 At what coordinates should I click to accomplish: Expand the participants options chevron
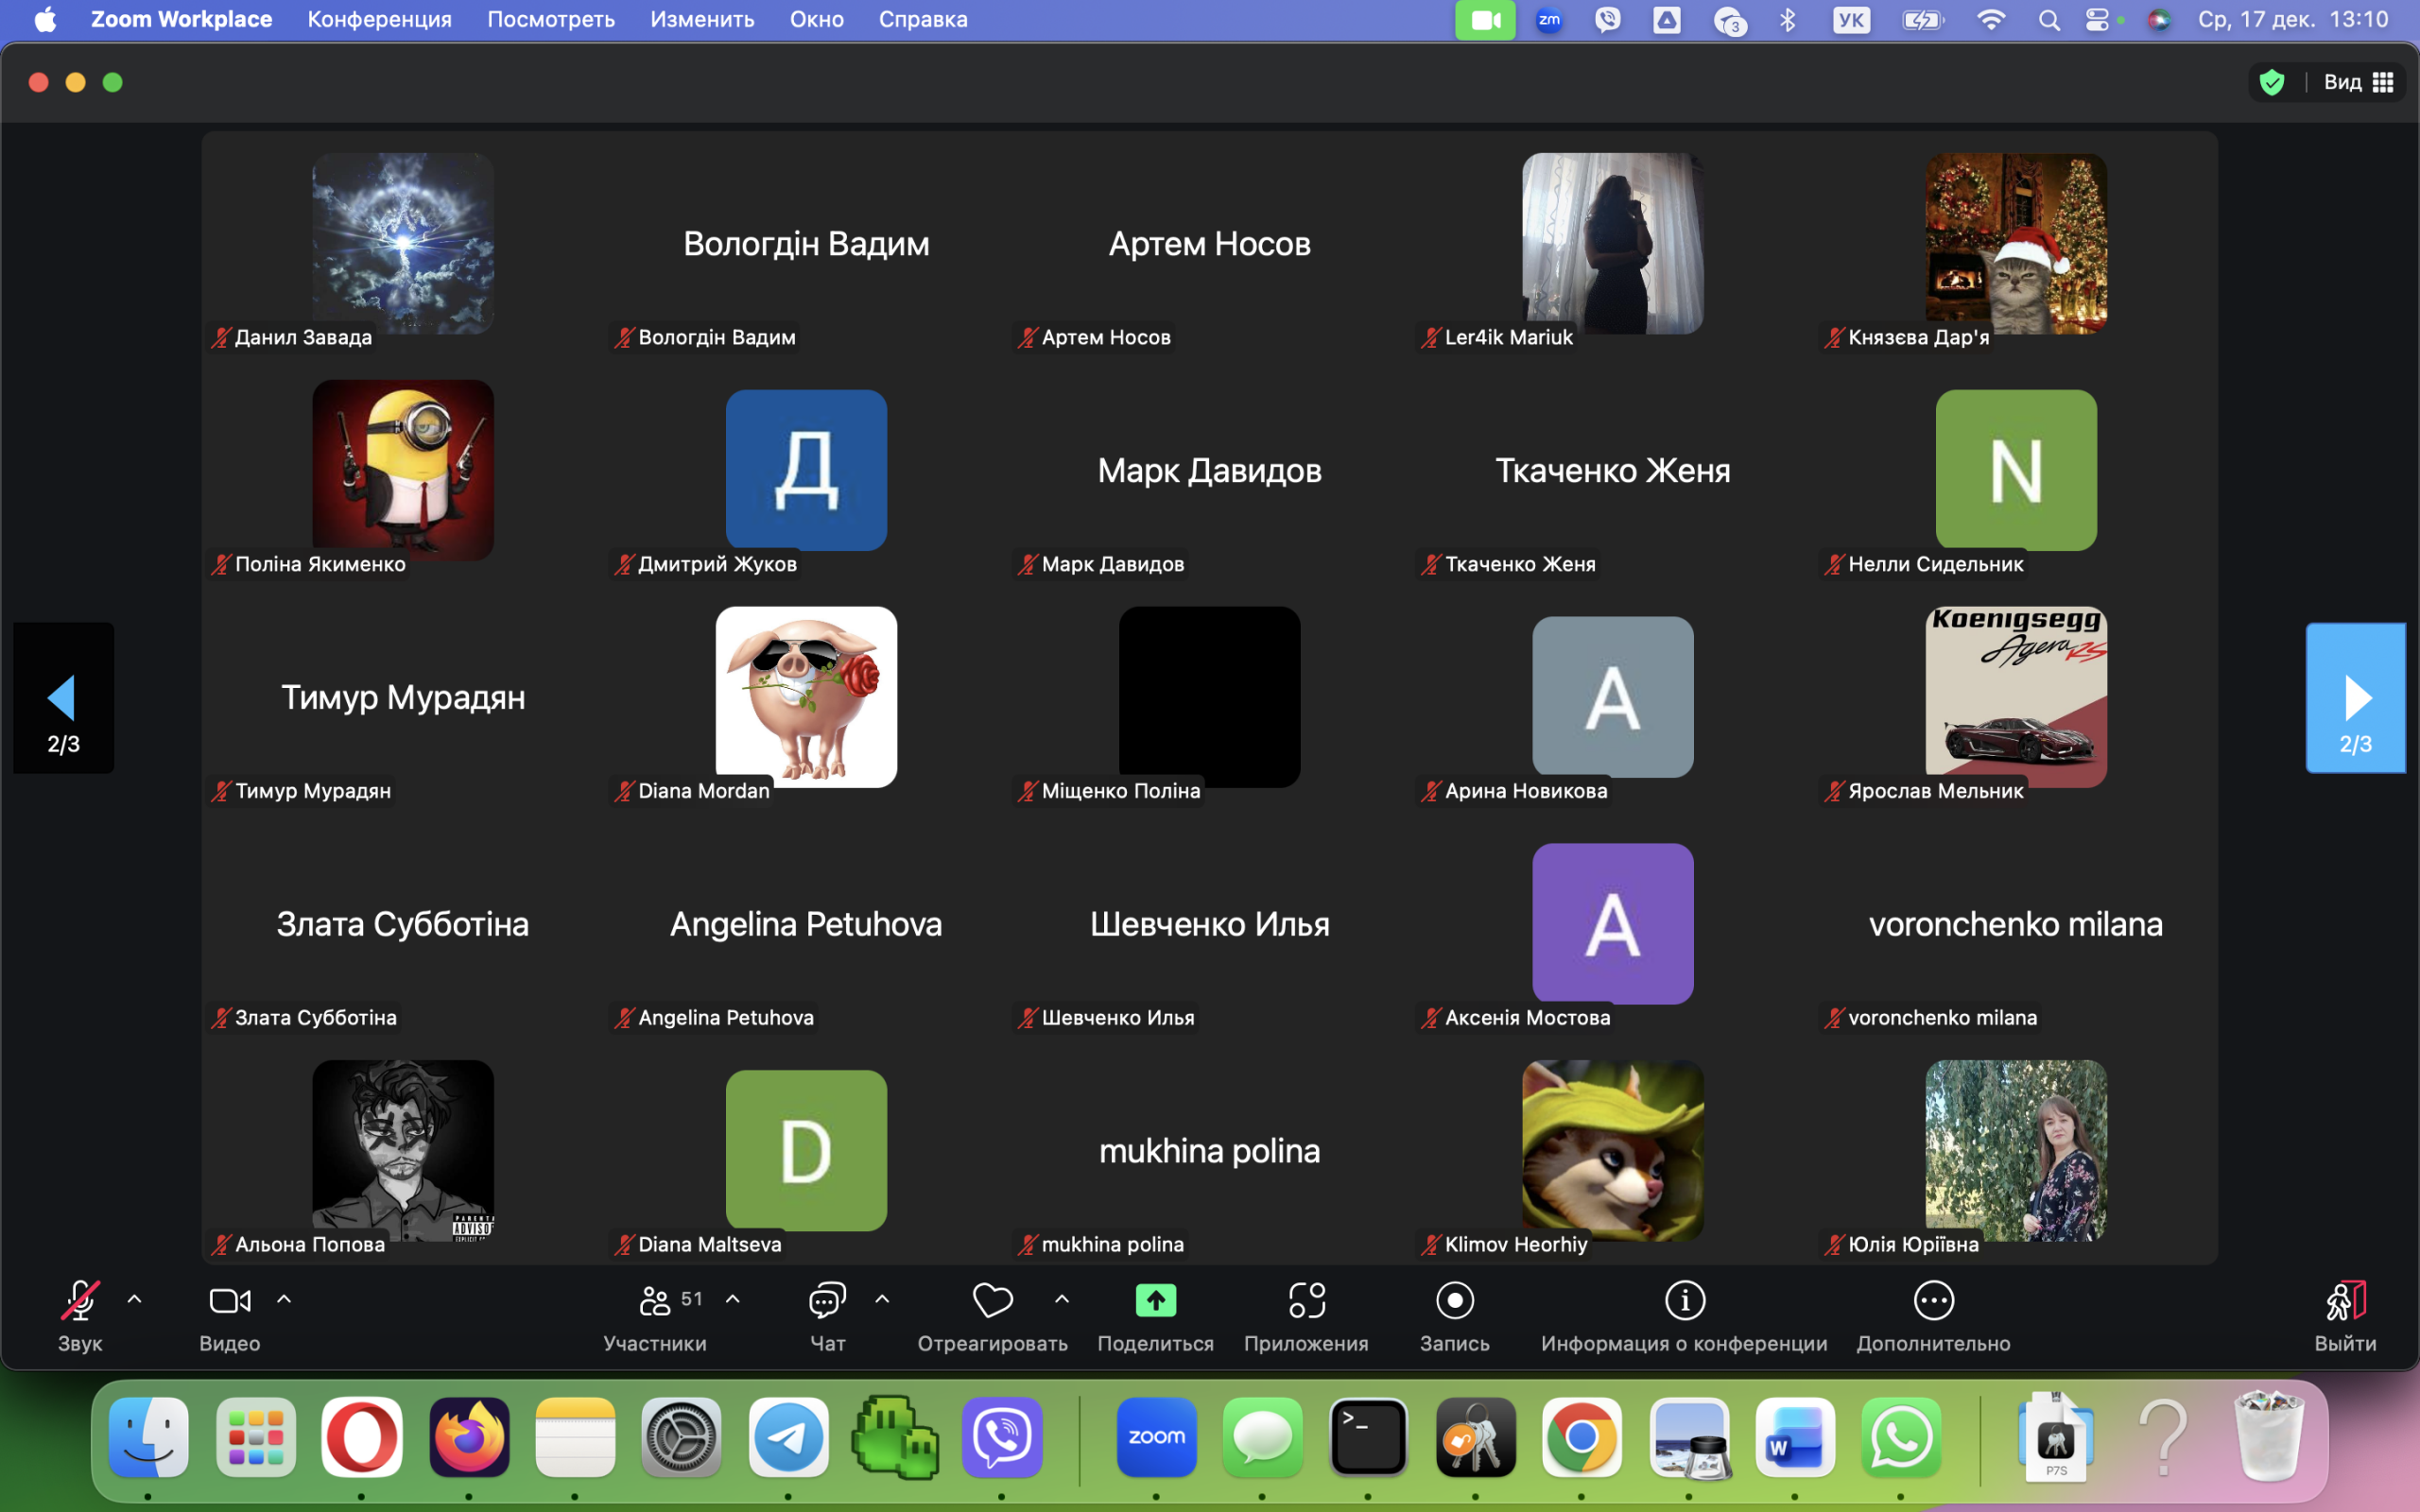point(733,1299)
